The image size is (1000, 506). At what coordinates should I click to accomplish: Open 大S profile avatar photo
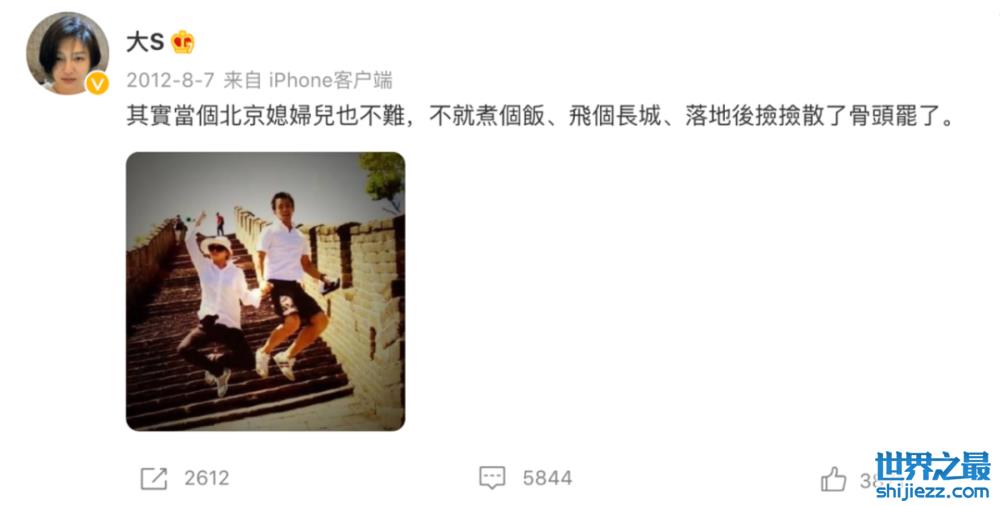tap(67, 53)
